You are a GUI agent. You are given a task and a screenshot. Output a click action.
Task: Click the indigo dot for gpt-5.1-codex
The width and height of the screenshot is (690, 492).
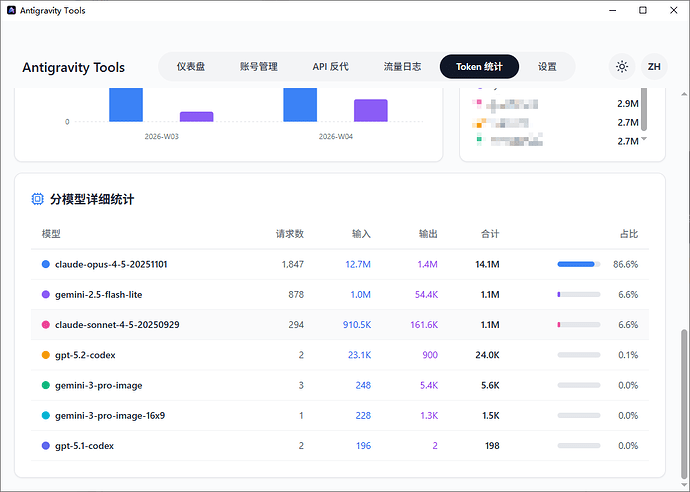pyautogui.click(x=45, y=446)
